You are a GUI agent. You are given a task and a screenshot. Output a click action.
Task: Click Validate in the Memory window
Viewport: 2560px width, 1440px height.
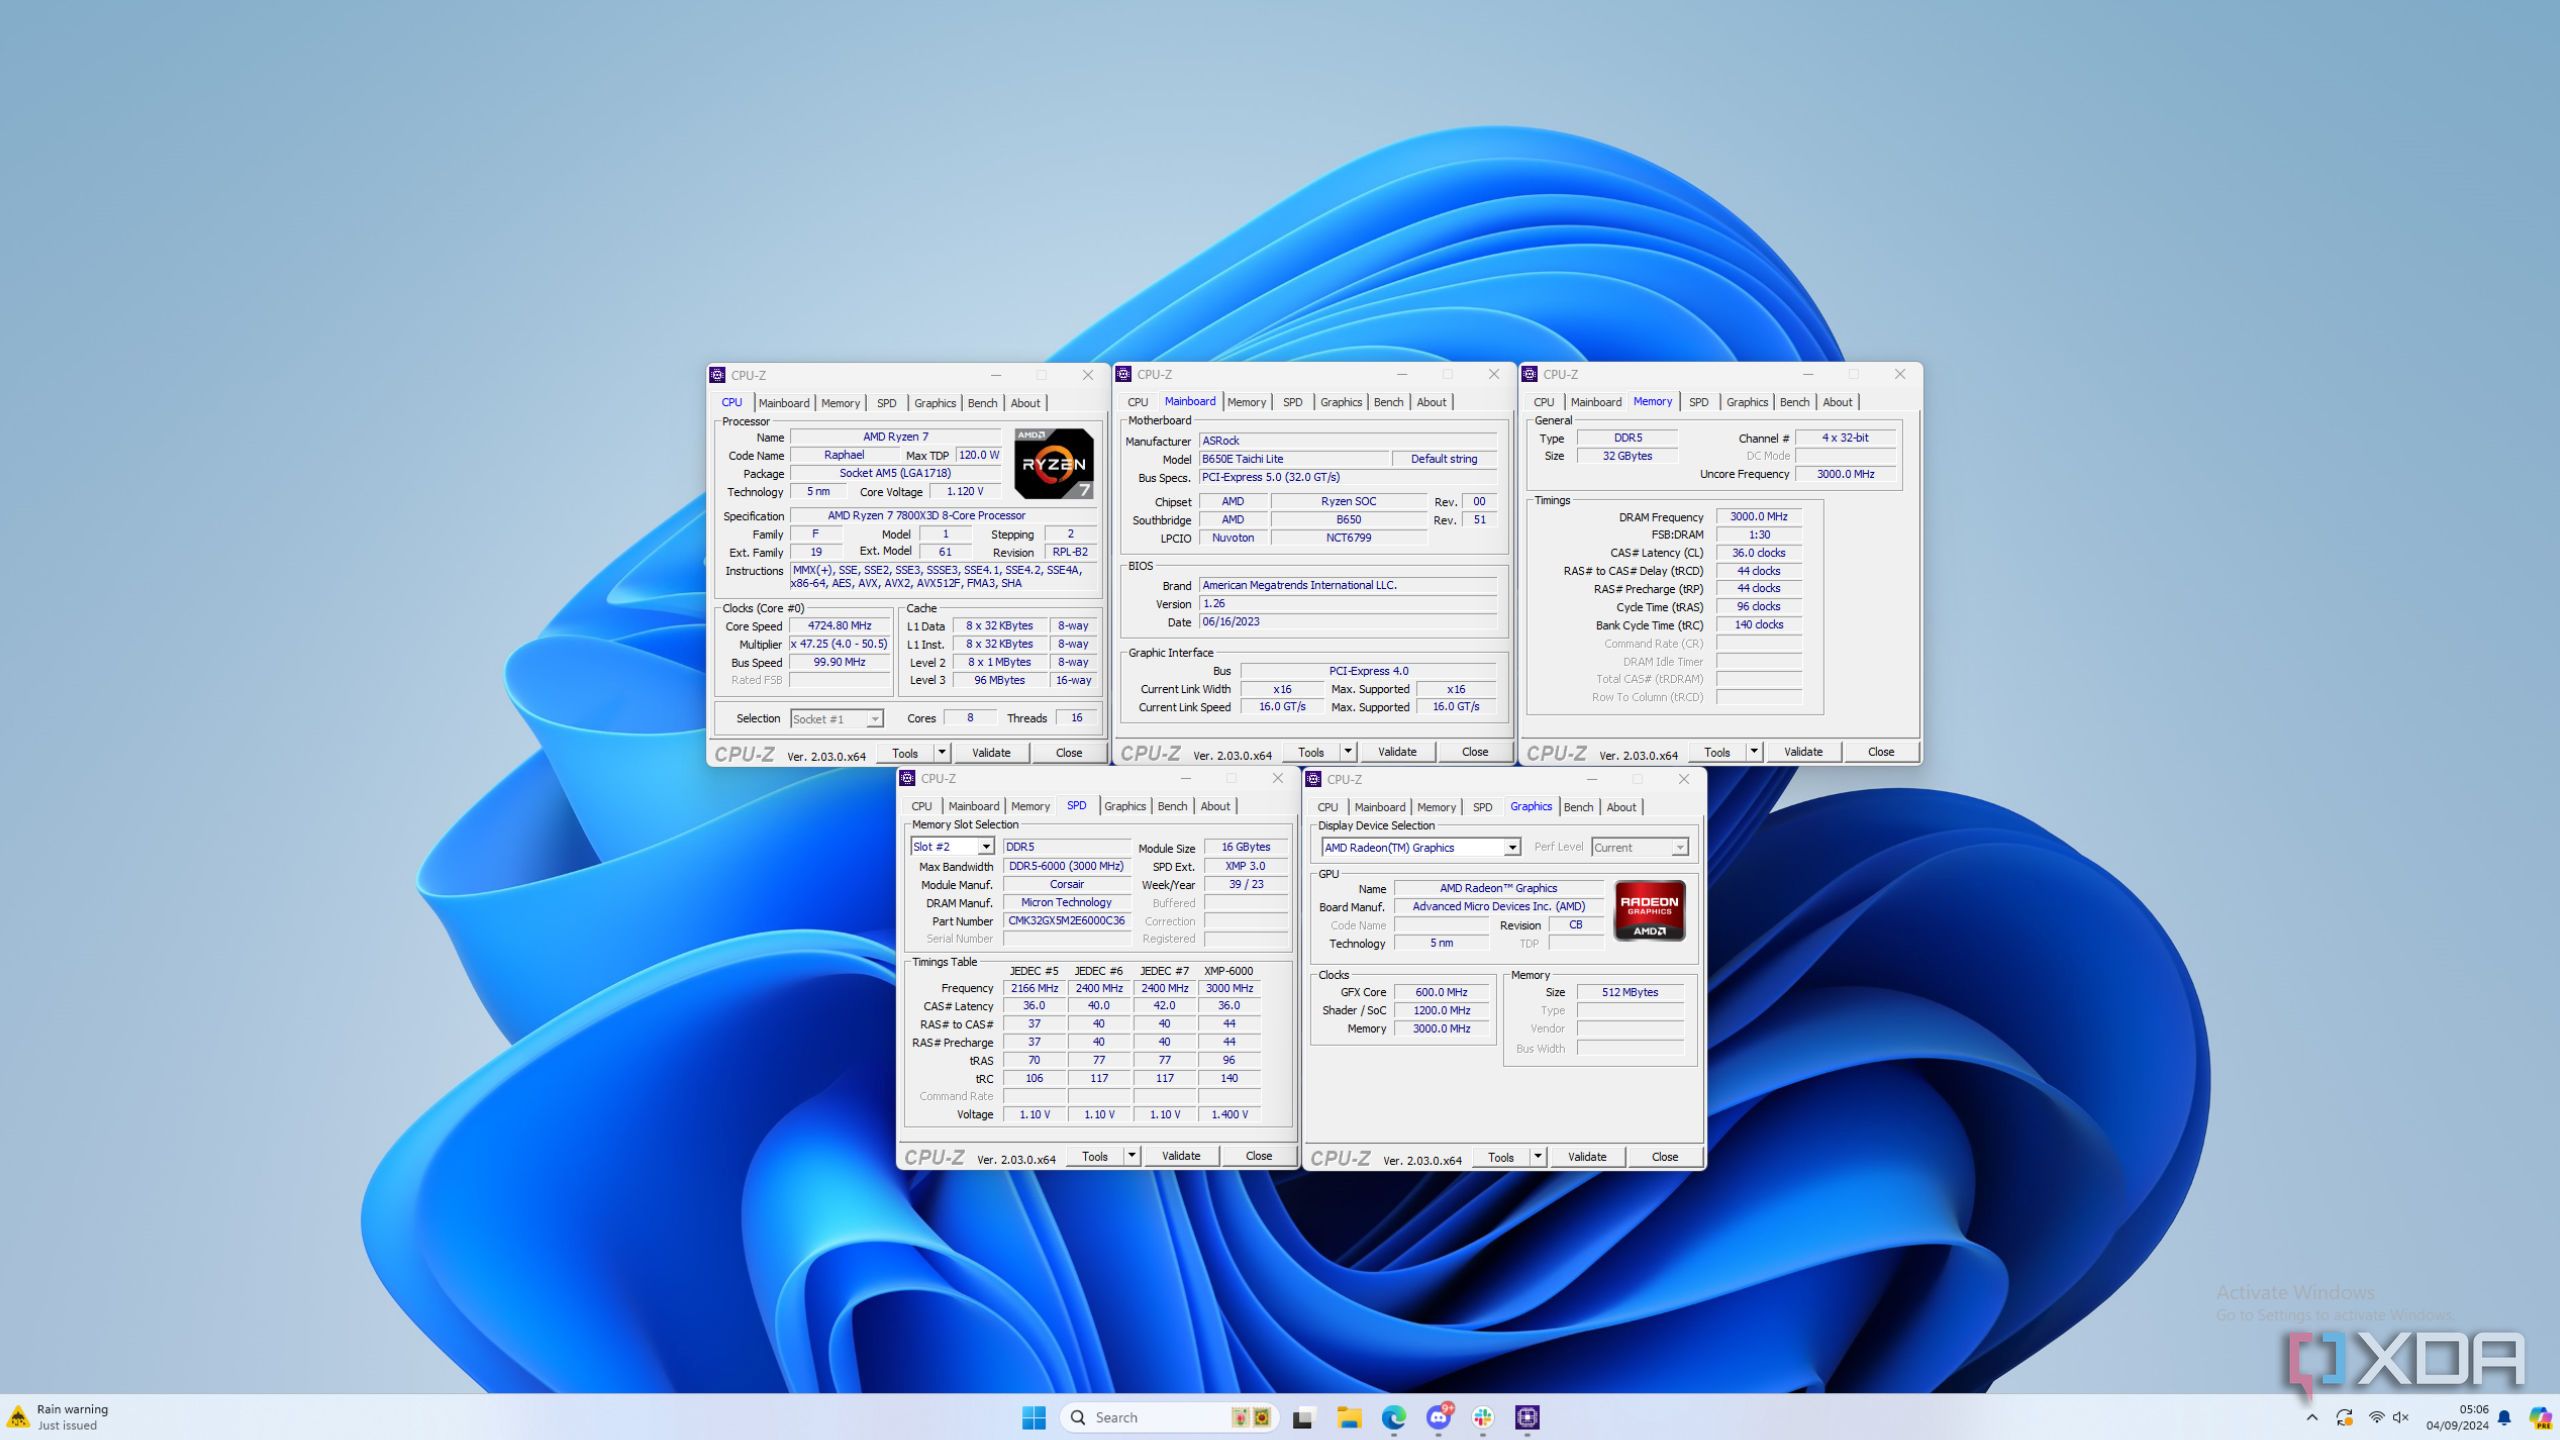point(1803,751)
